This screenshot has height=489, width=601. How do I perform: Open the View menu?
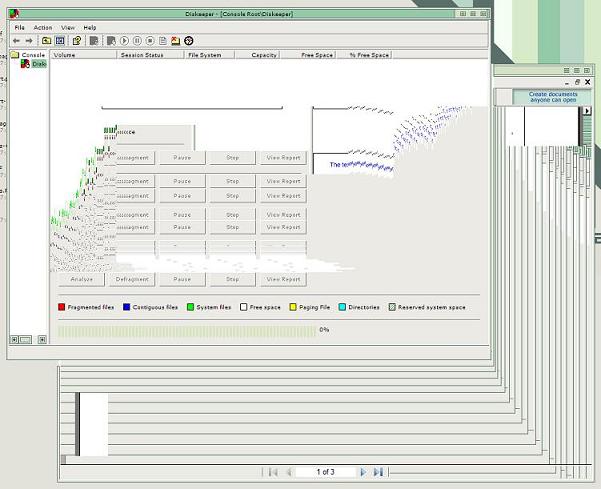pyautogui.click(x=68, y=28)
